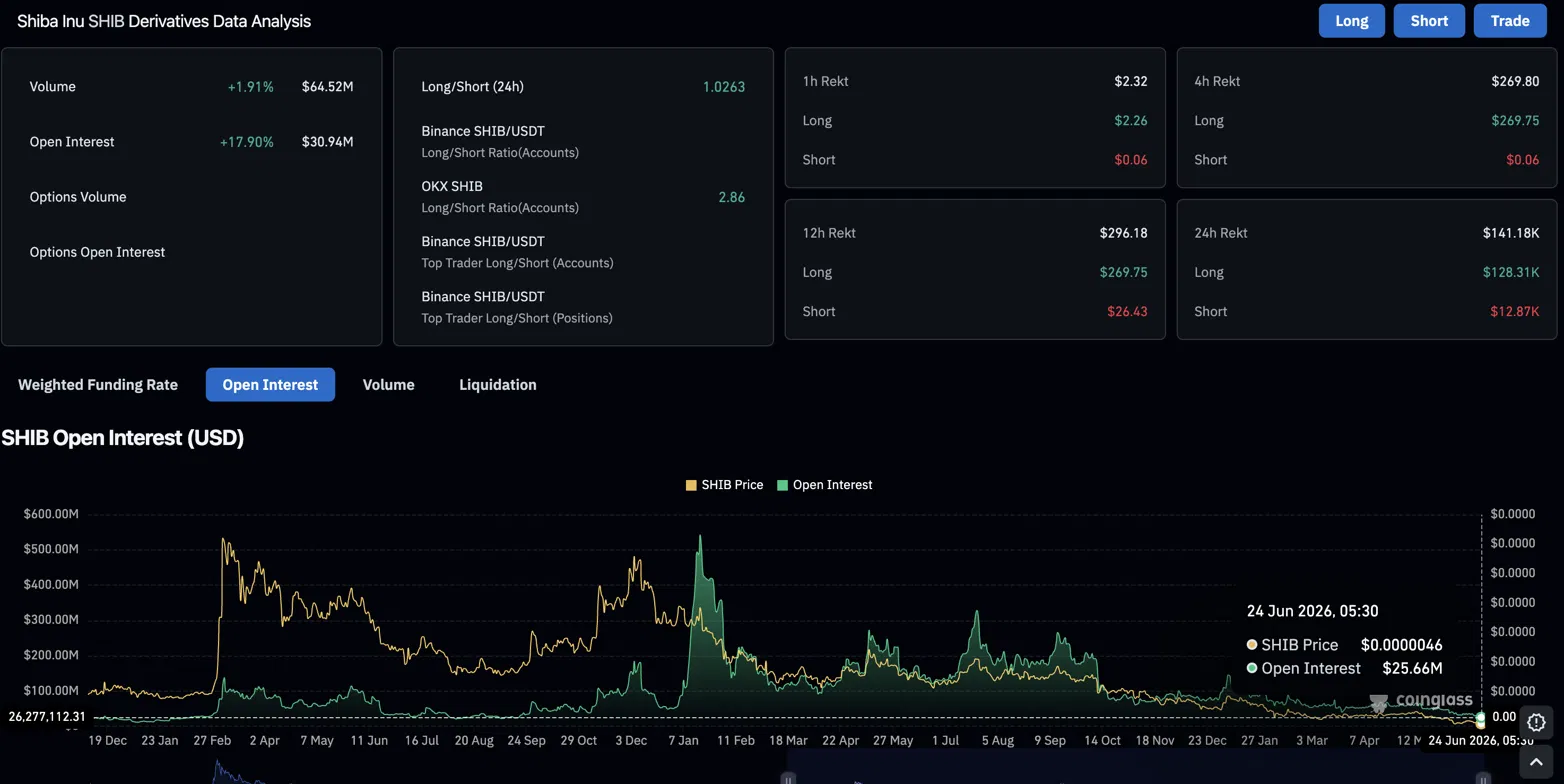Image resolution: width=1564 pixels, height=784 pixels.
Task: Select the OKX 2.86 ratio value
Action: (732, 197)
